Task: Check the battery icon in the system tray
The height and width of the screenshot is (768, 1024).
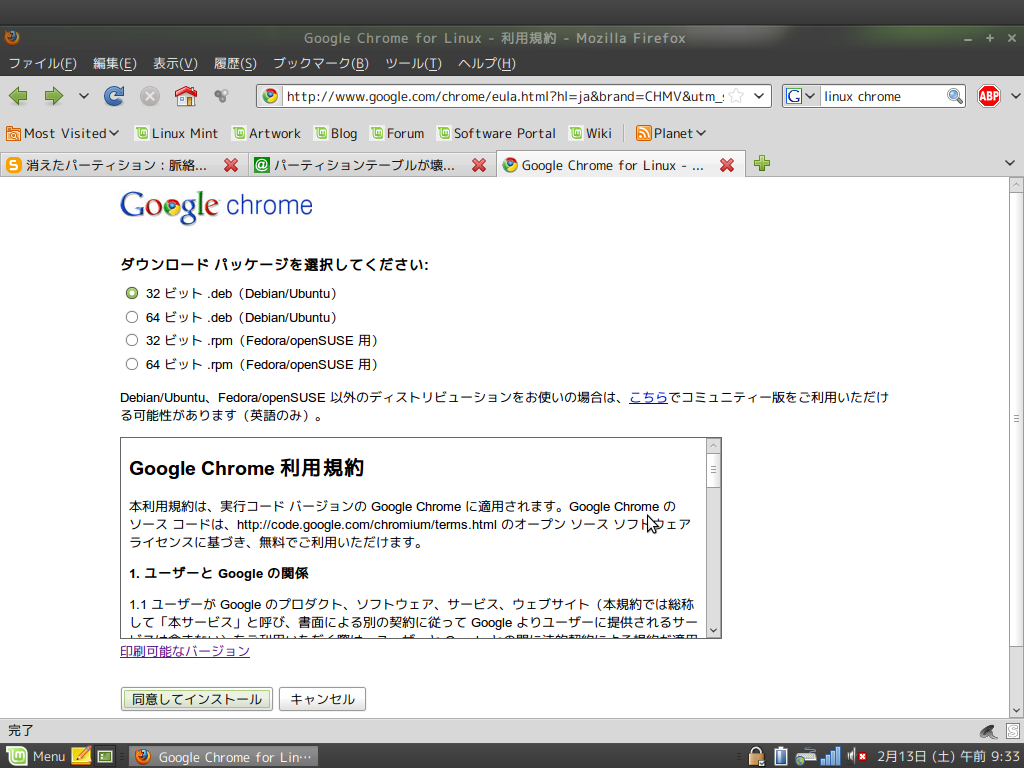Action: click(x=780, y=756)
